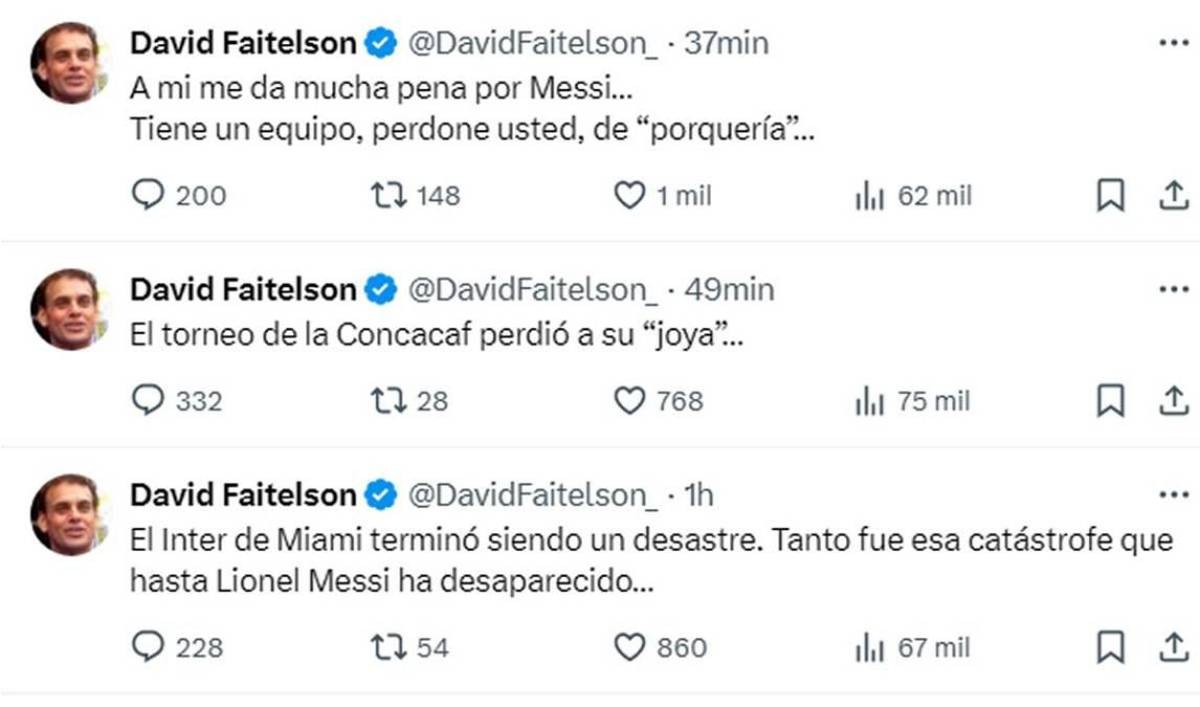Viewport: 1200px width, 707px height.
Task: Retweet the first tweet about Messi
Action: 390,196
